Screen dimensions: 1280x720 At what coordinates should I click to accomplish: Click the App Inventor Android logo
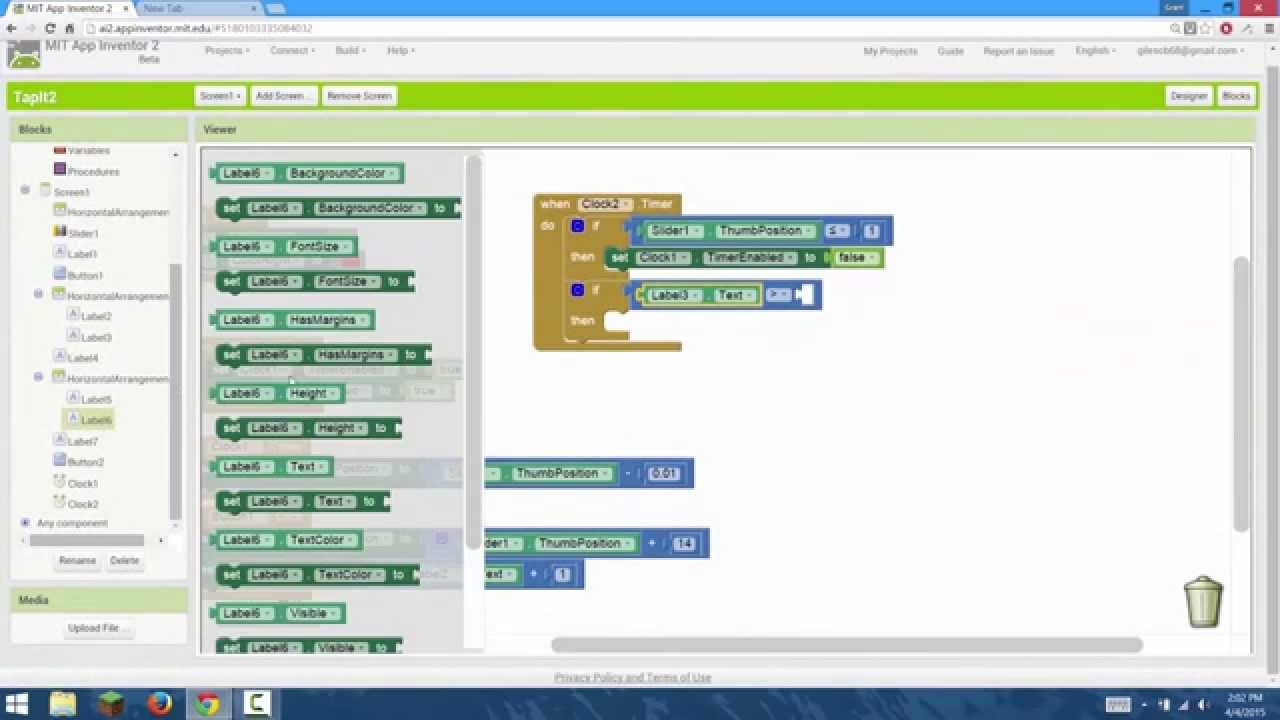coord(23,54)
